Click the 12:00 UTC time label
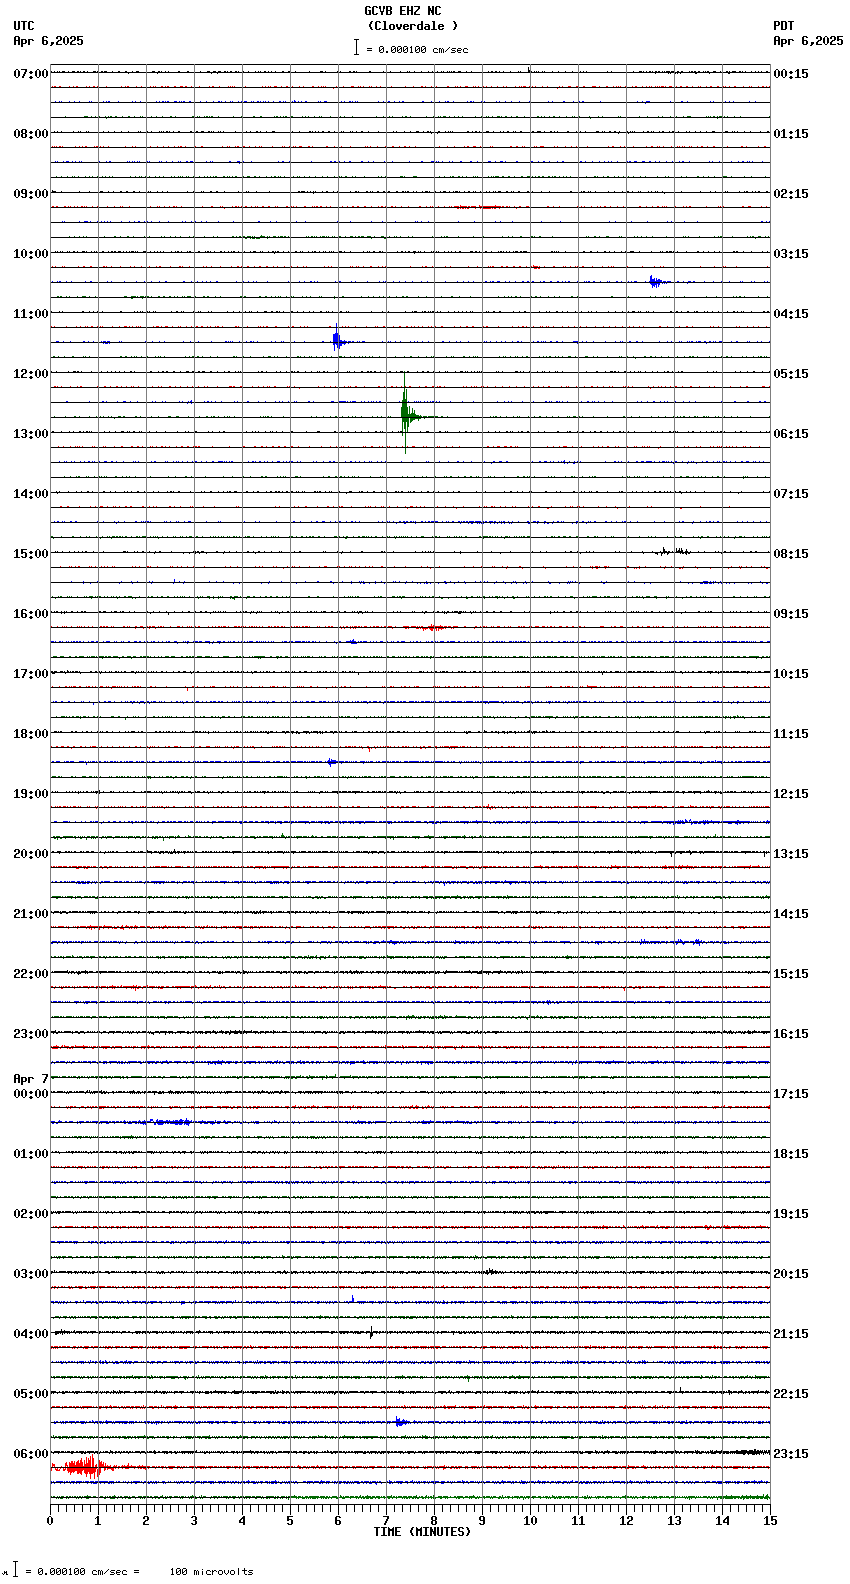This screenshot has width=850, height=1584. pos(31,374)
